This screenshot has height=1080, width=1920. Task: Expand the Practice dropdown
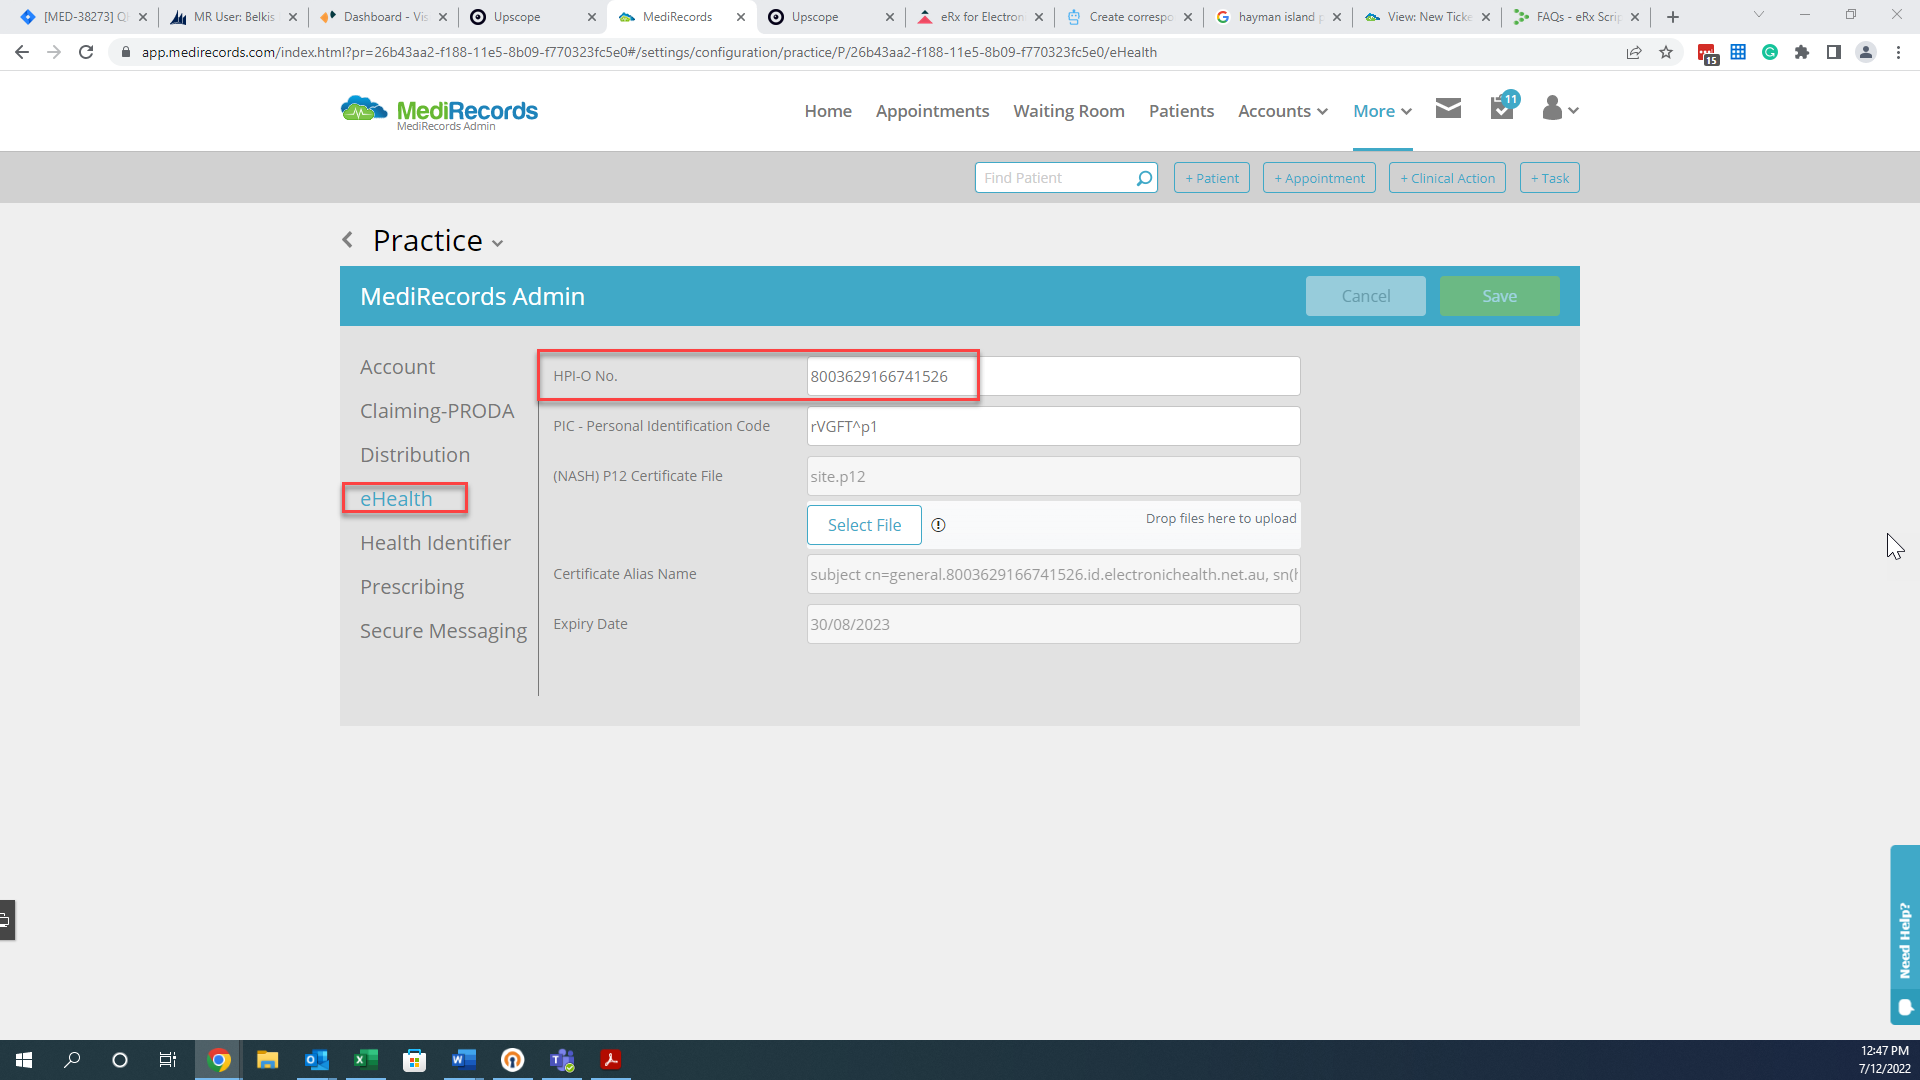click(497, 243)
